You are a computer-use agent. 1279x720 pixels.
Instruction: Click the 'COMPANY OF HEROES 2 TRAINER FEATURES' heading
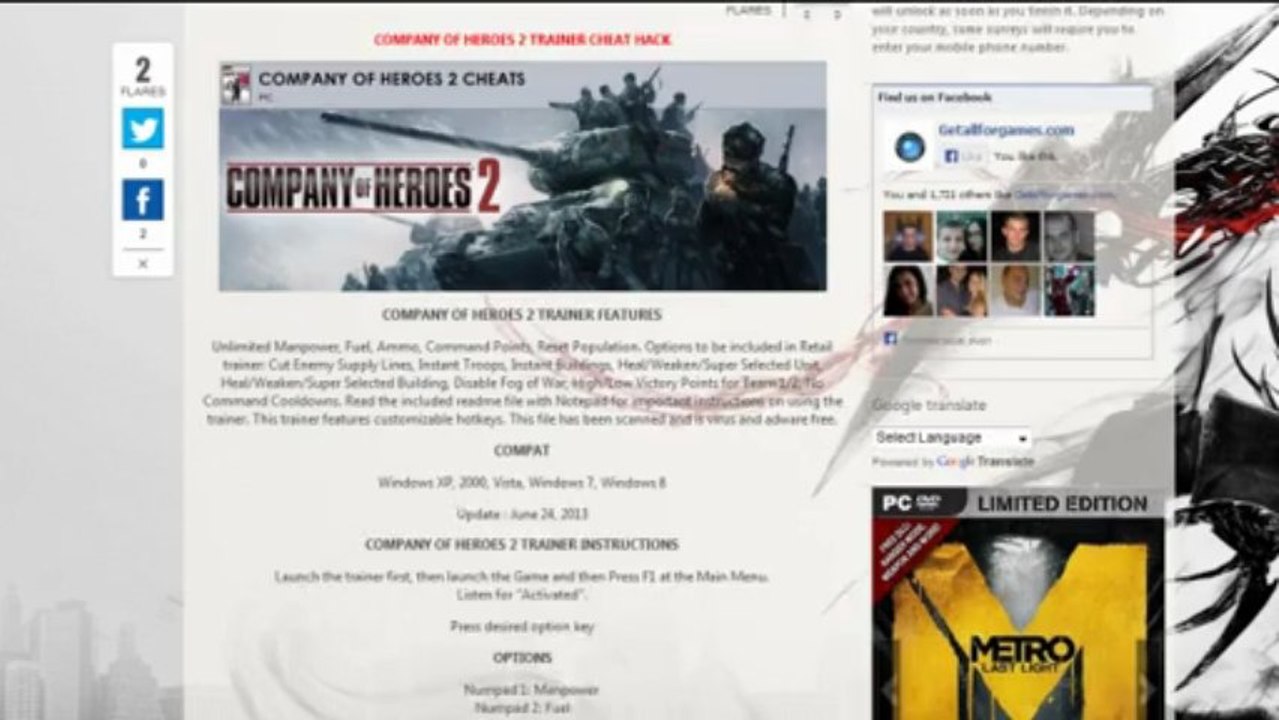522,315
